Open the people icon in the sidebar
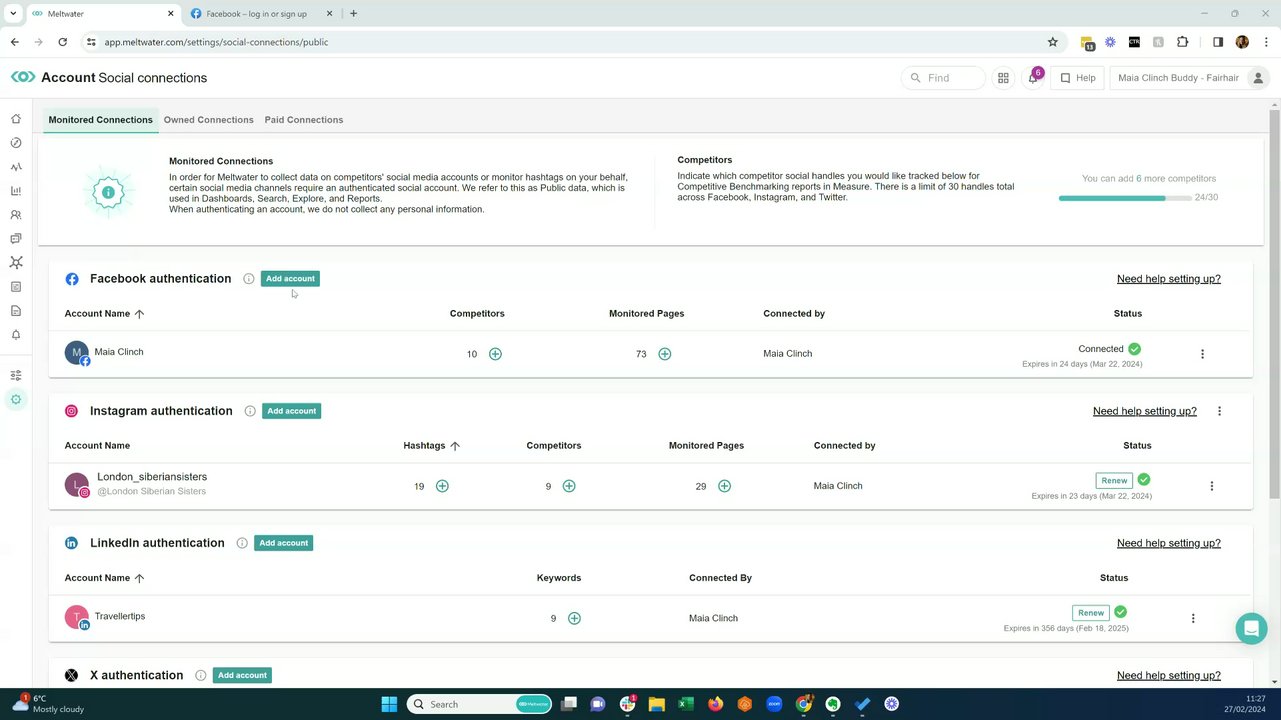This screenshot has height=720, width=1281. coord(16,215)
